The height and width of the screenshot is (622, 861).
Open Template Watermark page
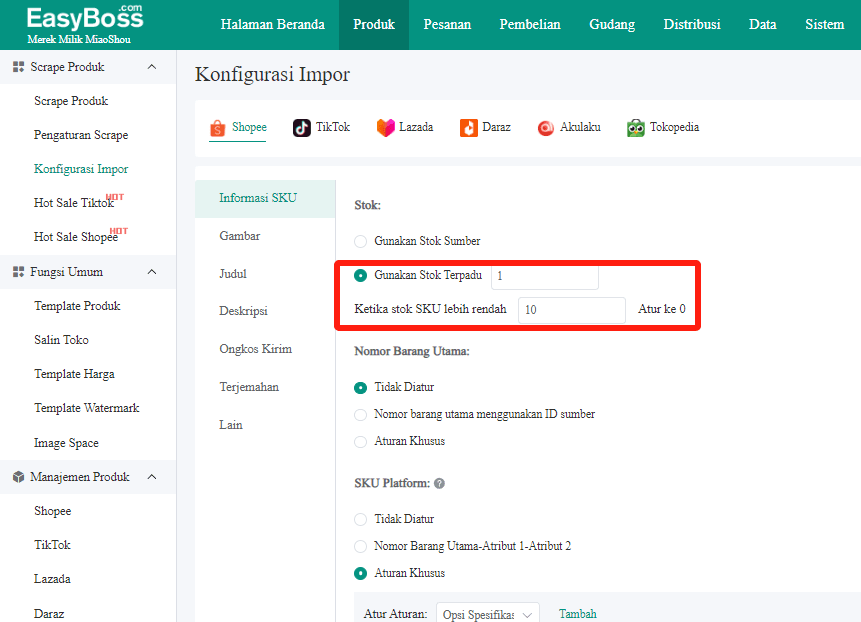coord(87,408)
